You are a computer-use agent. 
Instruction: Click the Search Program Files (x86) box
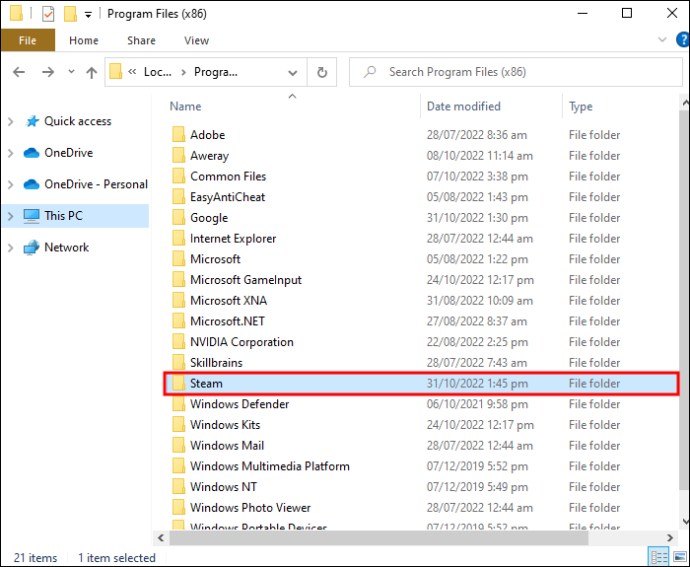coord(515,72)
